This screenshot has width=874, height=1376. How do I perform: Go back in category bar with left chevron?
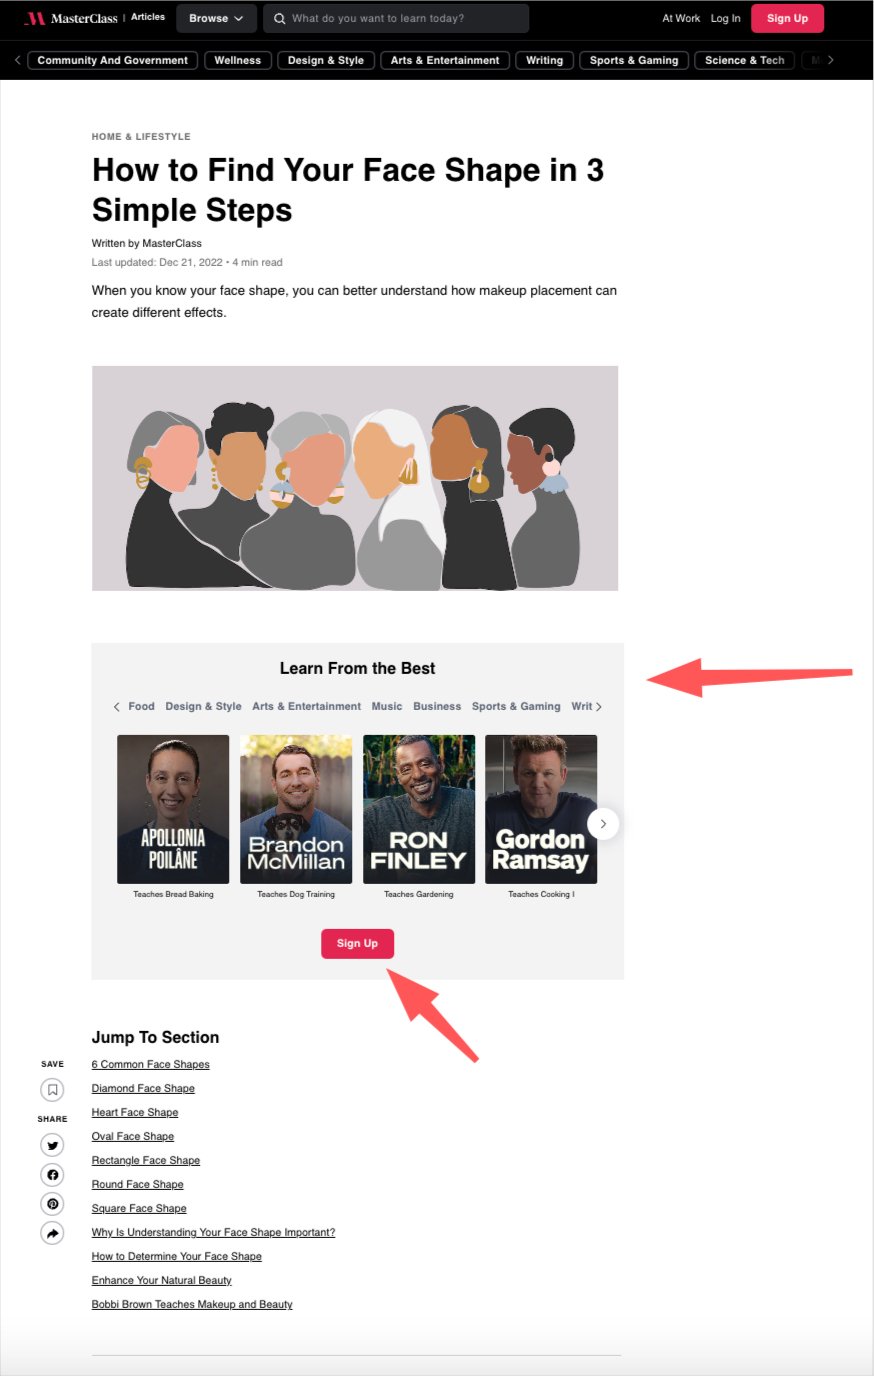pyautogui.click(x=17, y=60)
